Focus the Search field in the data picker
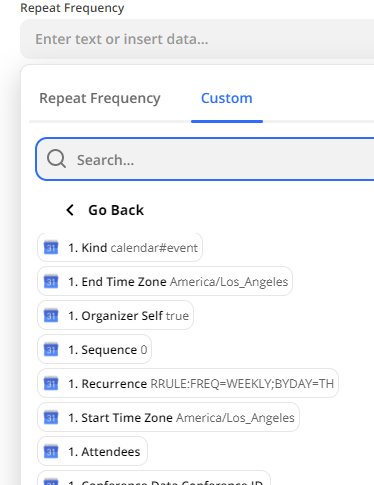The width and height of the screenshot is (374, 485). pos(205,159)
